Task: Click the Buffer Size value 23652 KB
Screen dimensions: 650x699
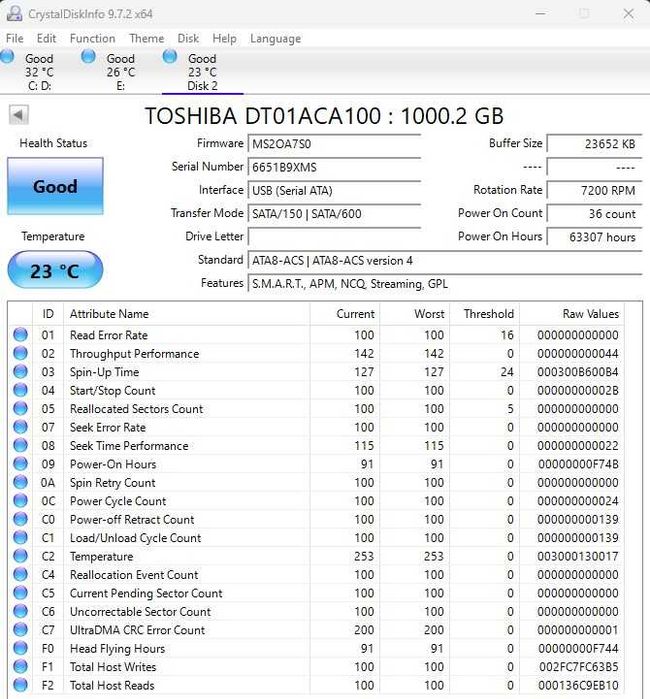Action: click(594, 144)
